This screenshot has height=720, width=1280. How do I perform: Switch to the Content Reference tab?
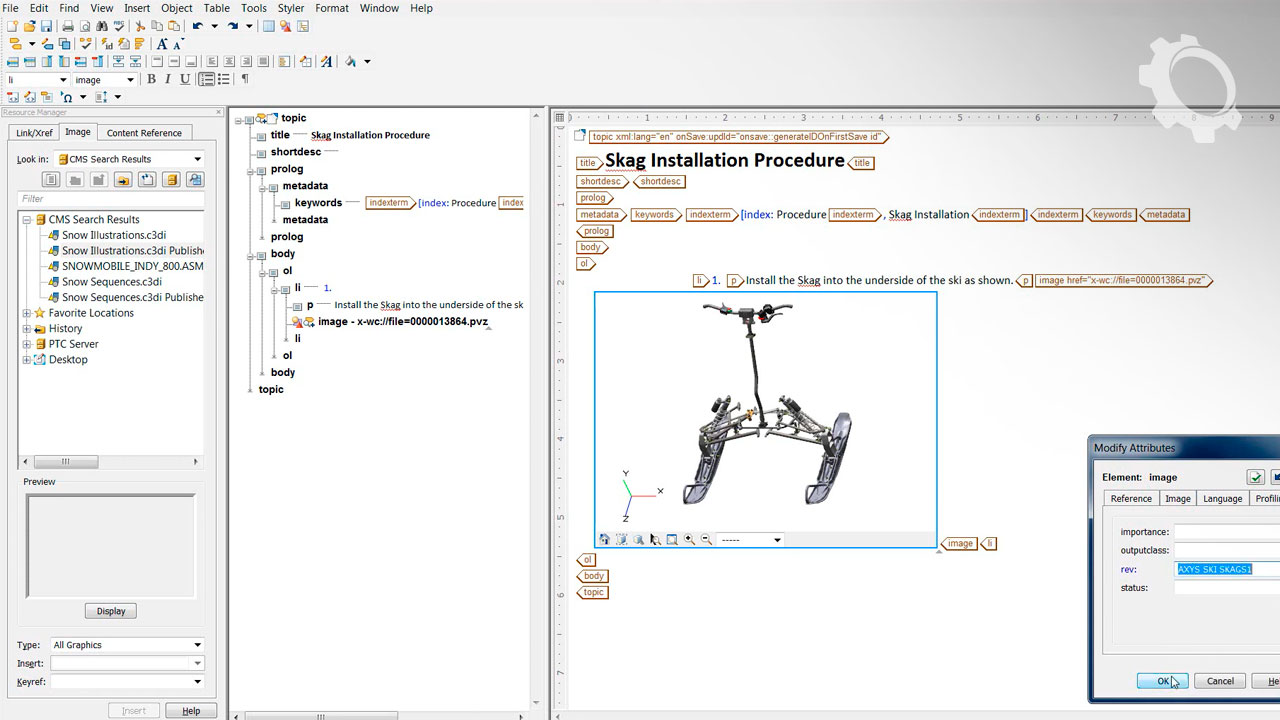pos(144,133)
